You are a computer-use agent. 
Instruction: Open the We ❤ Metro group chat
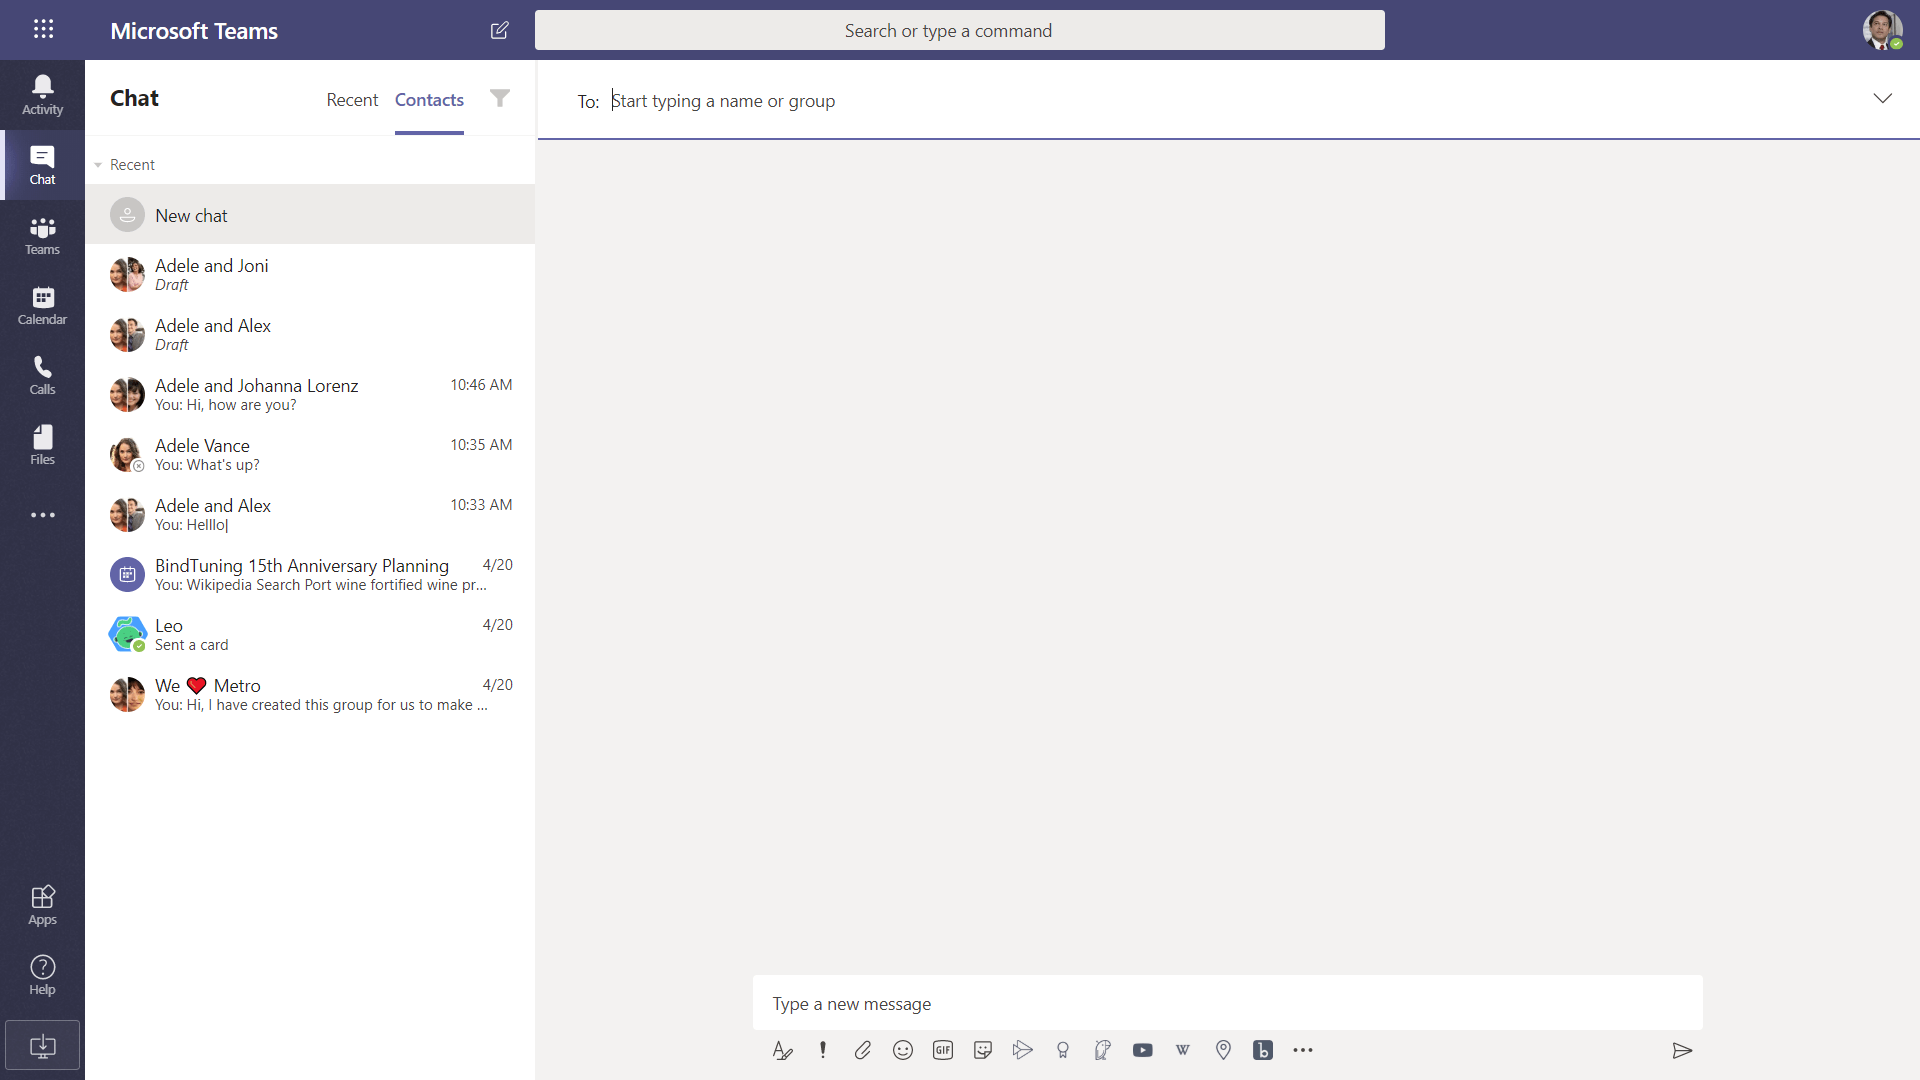click(x=310, y=694)
